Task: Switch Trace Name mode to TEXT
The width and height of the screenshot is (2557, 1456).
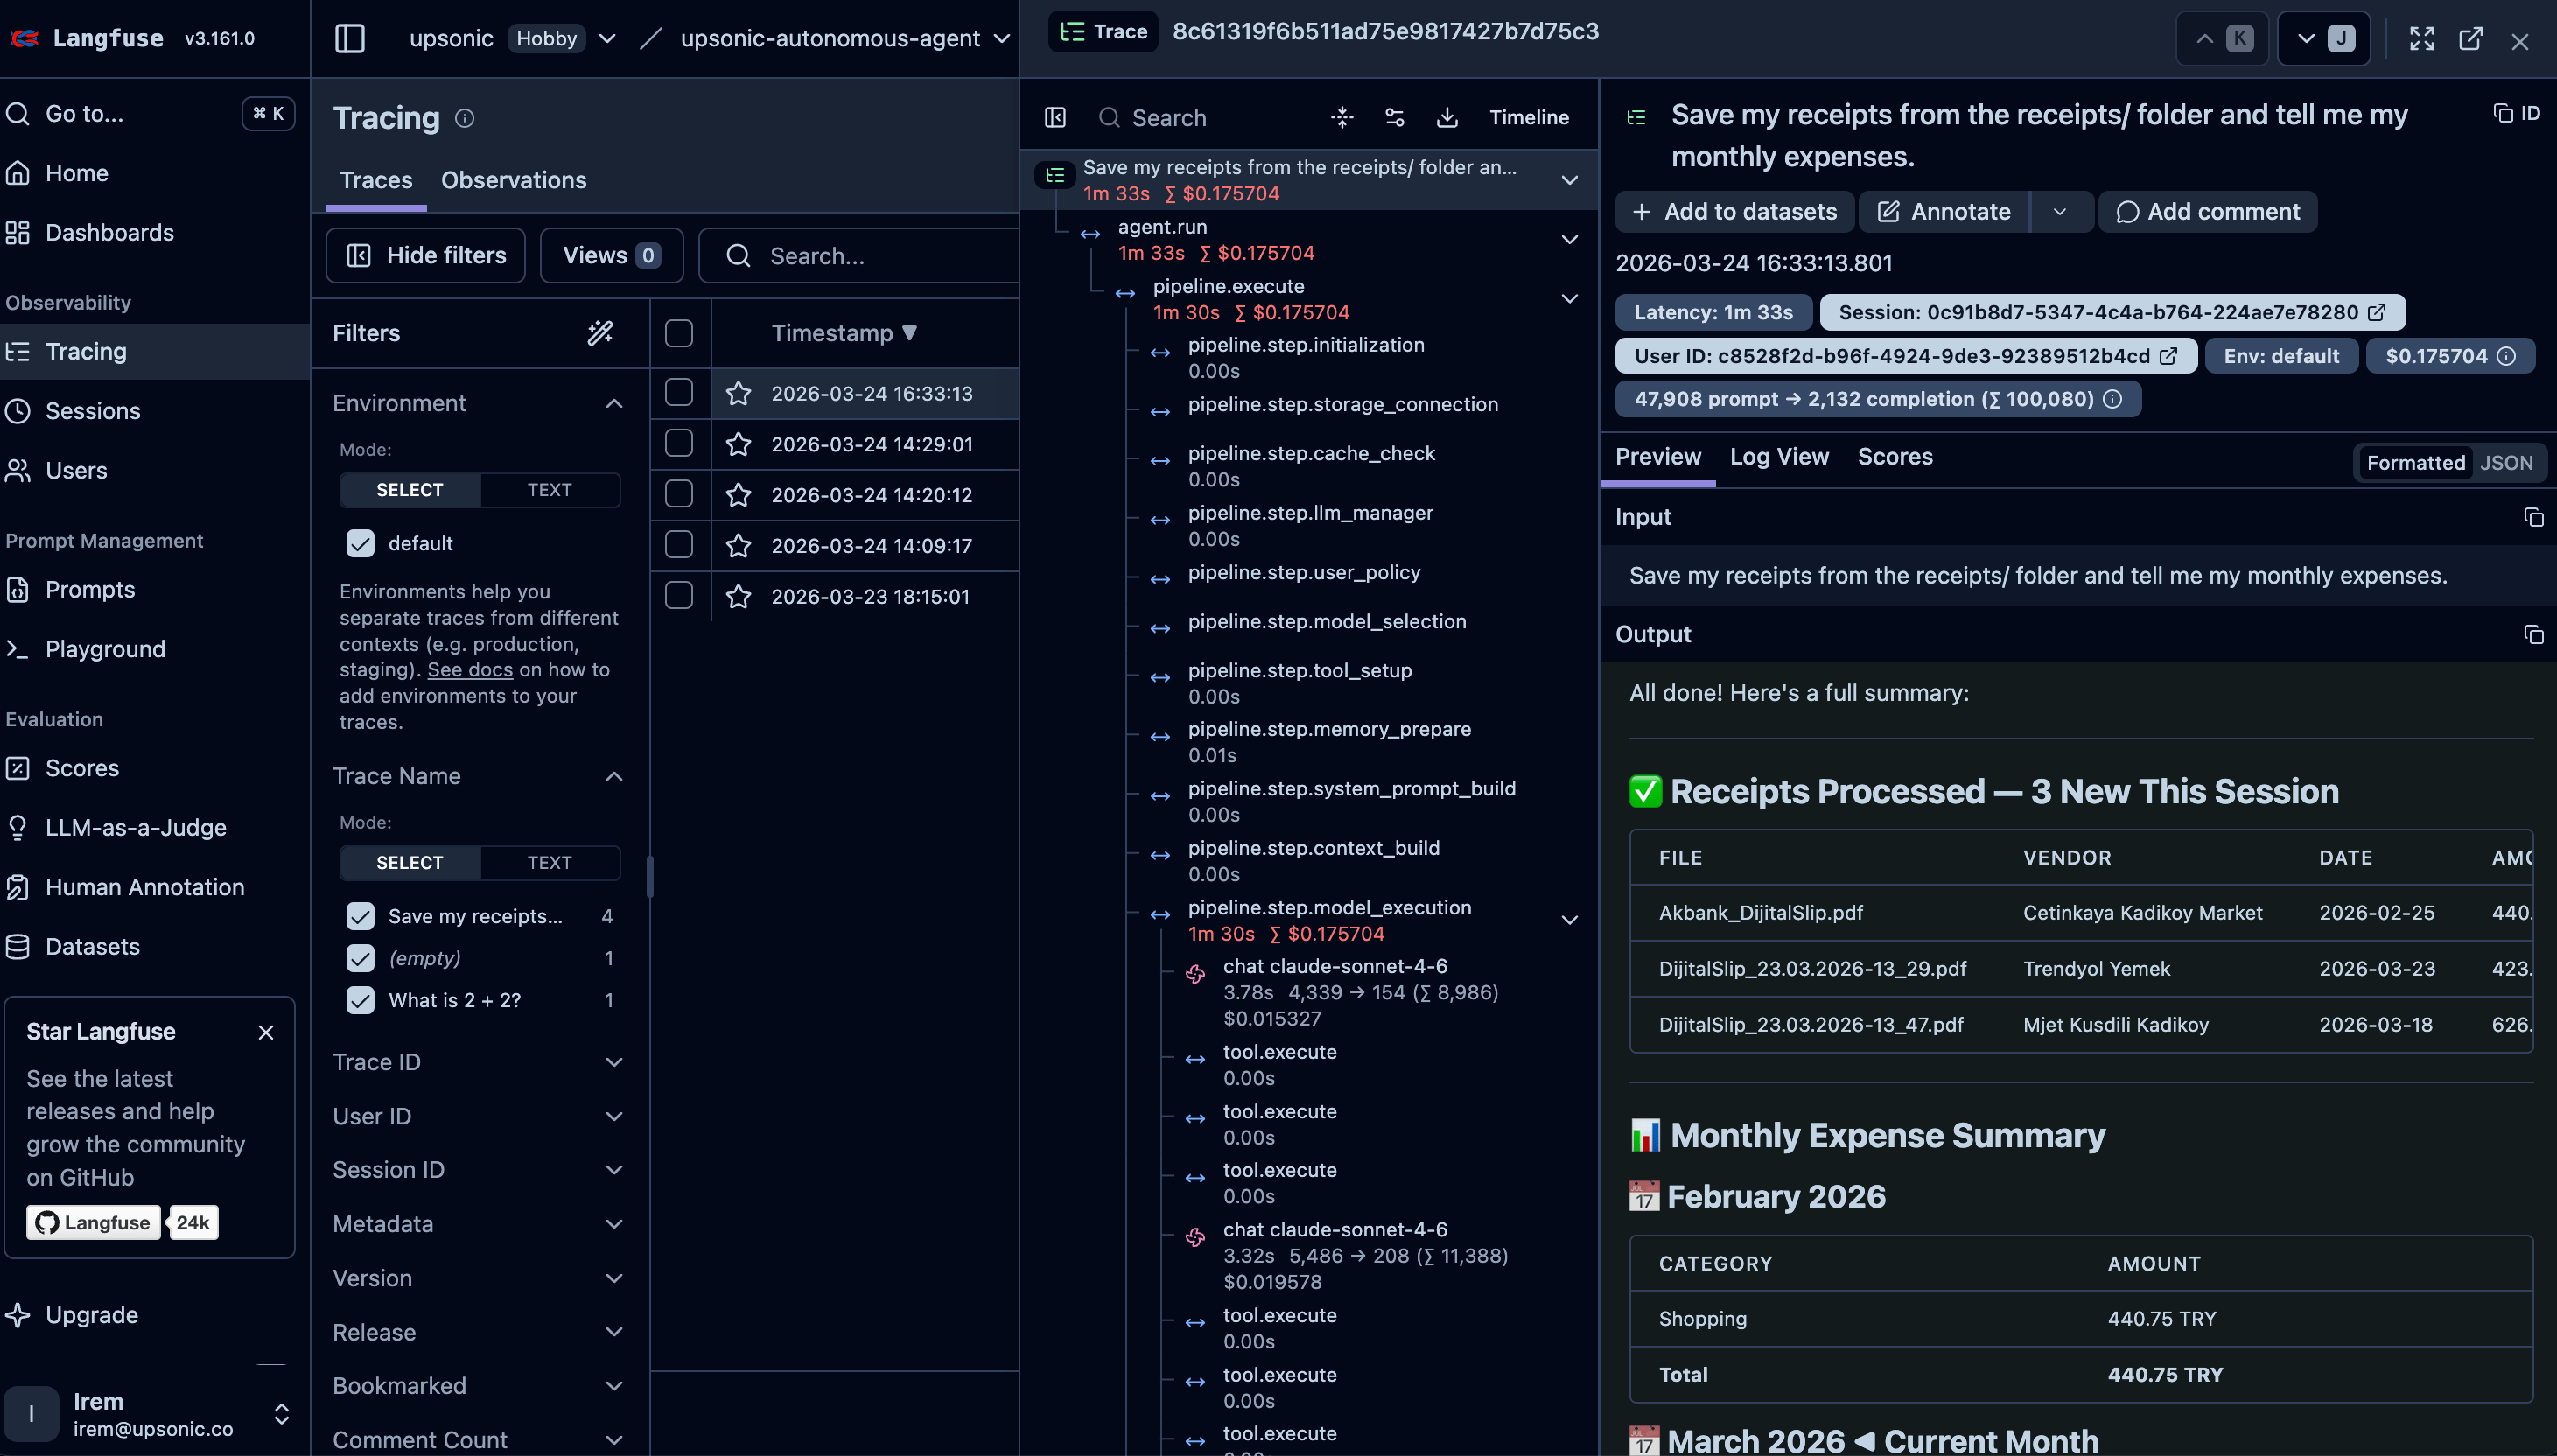Action: click(x=549, y=863)
